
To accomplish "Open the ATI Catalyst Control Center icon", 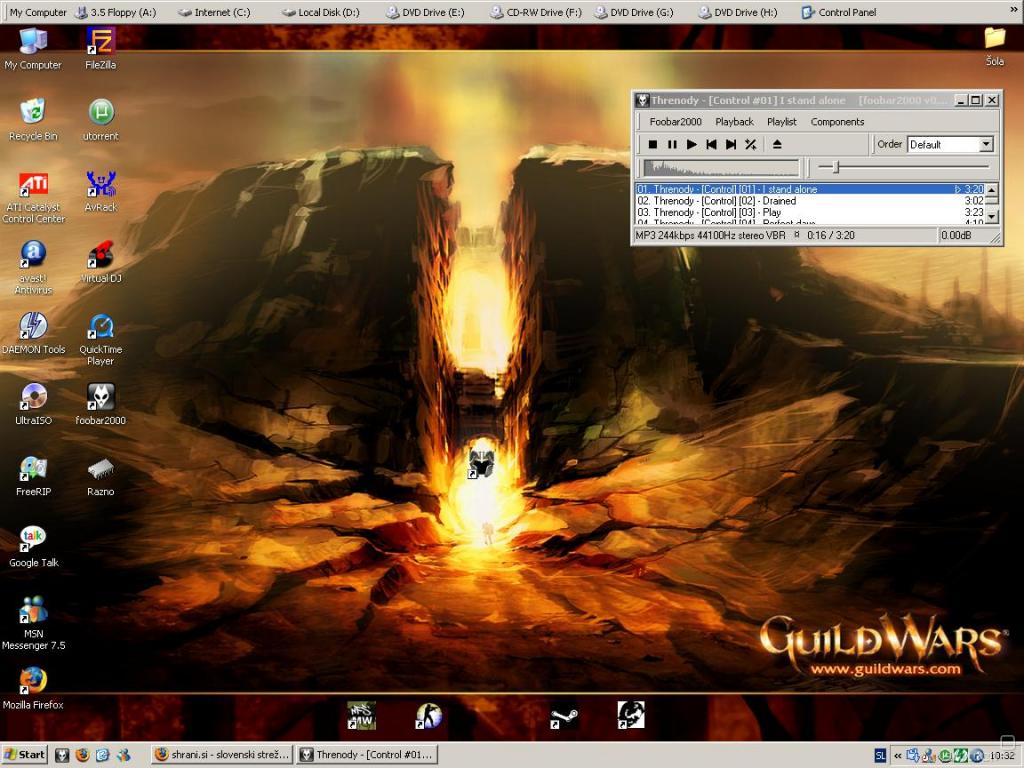I will point(33,197).
